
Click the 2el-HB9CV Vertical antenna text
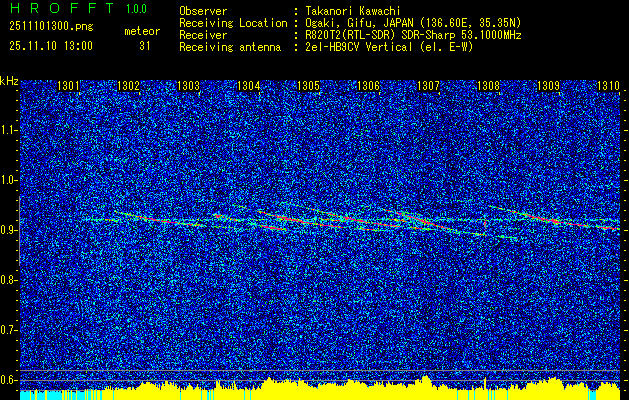point(390,47)
